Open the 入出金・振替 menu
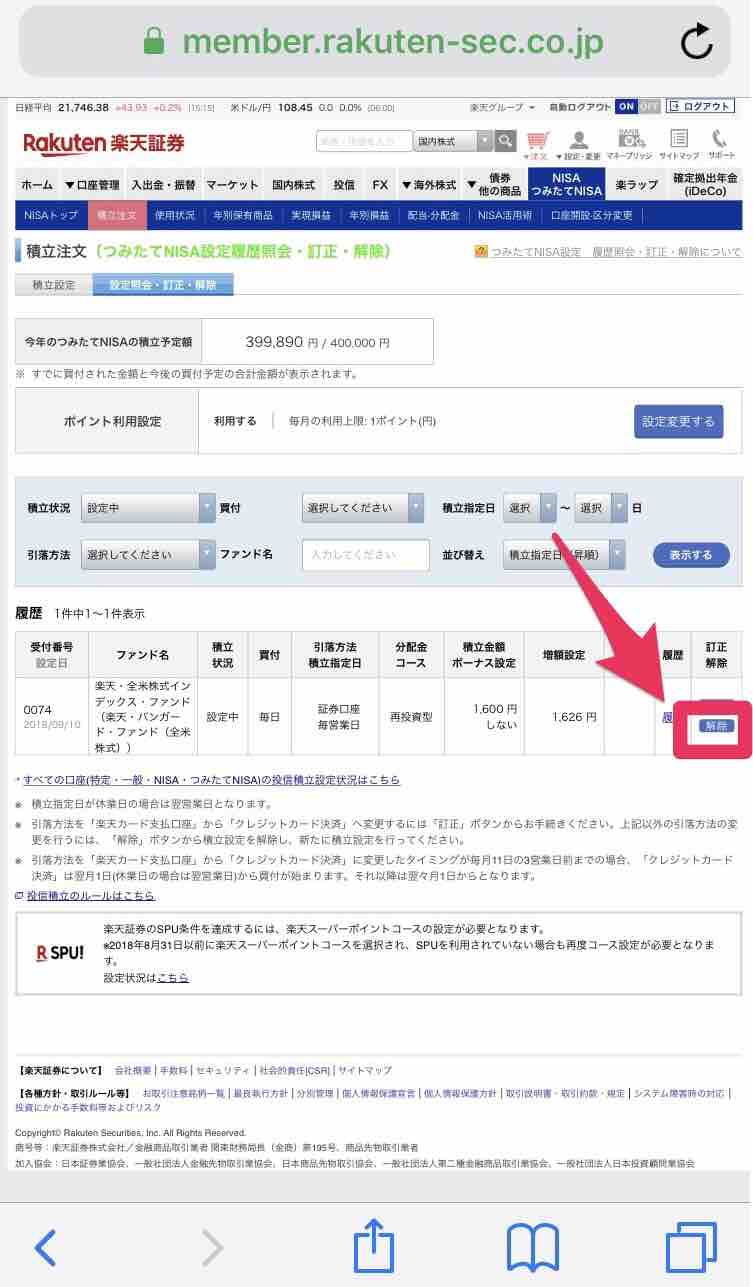 point(163,185)
